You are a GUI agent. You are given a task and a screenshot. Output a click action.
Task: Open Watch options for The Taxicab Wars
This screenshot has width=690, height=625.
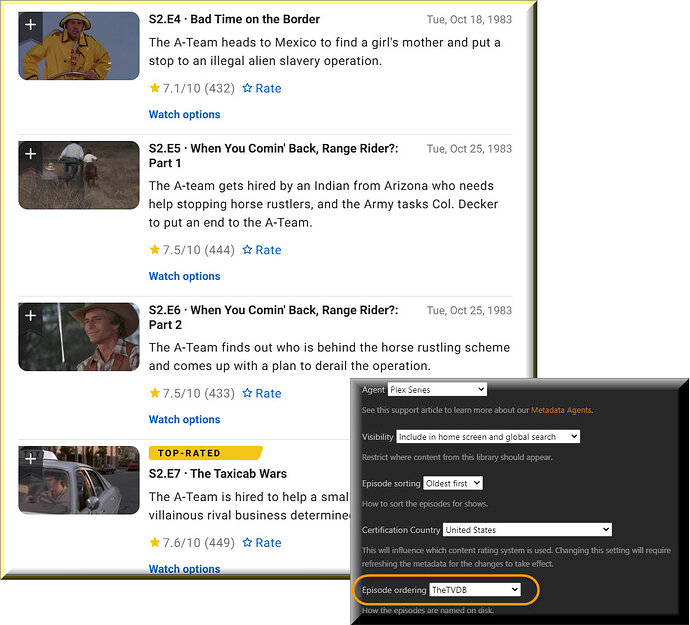tap(184, 569)
